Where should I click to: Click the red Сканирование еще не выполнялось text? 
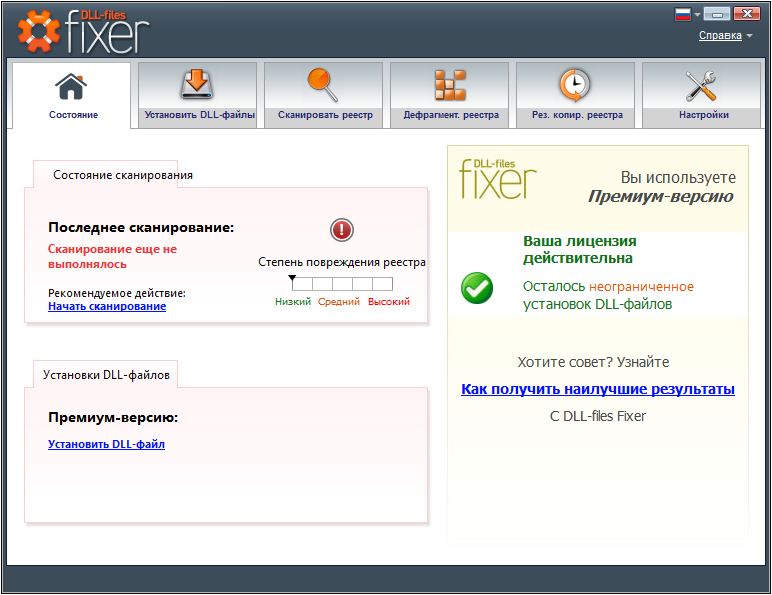(112, 257)
